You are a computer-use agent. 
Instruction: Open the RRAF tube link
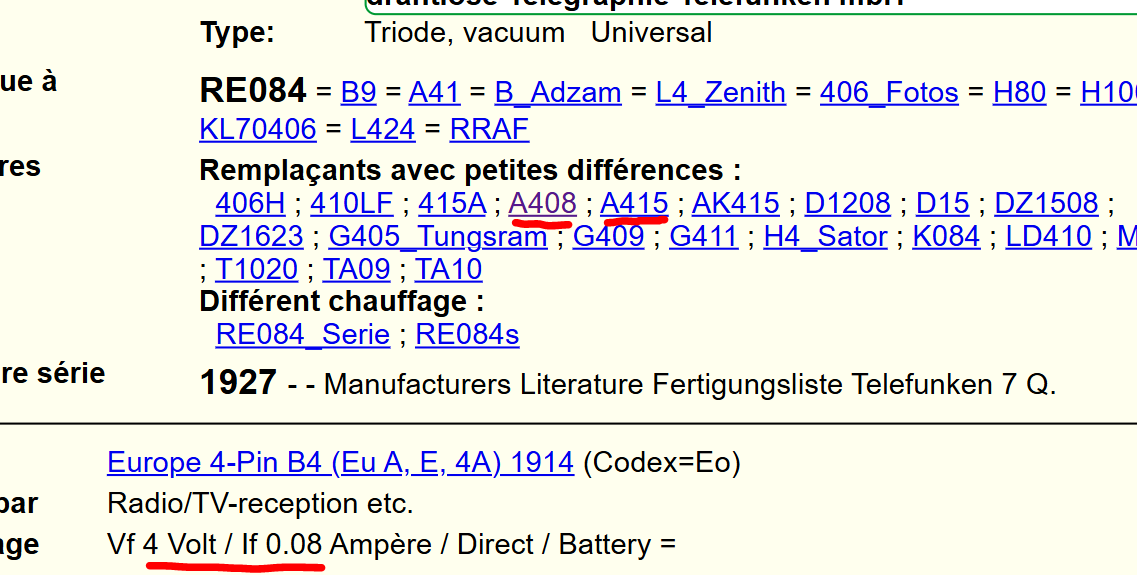tap(489, 129)
